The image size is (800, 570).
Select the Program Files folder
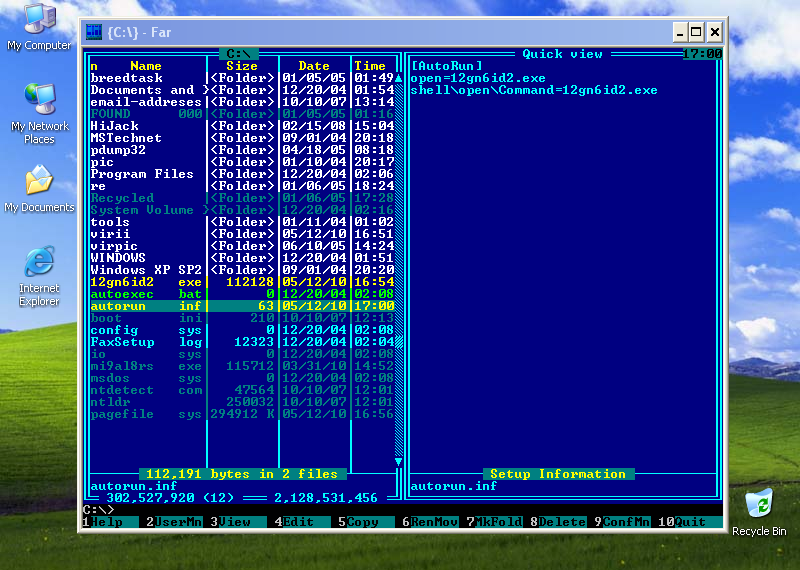pos(142,174)
